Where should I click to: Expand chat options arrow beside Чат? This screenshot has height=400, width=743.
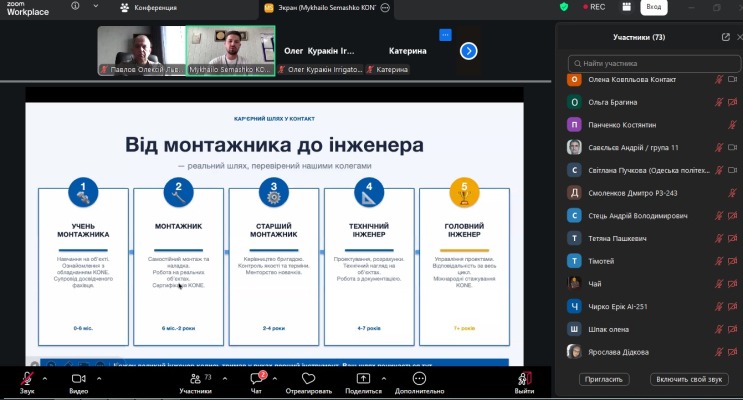point(275,379)
